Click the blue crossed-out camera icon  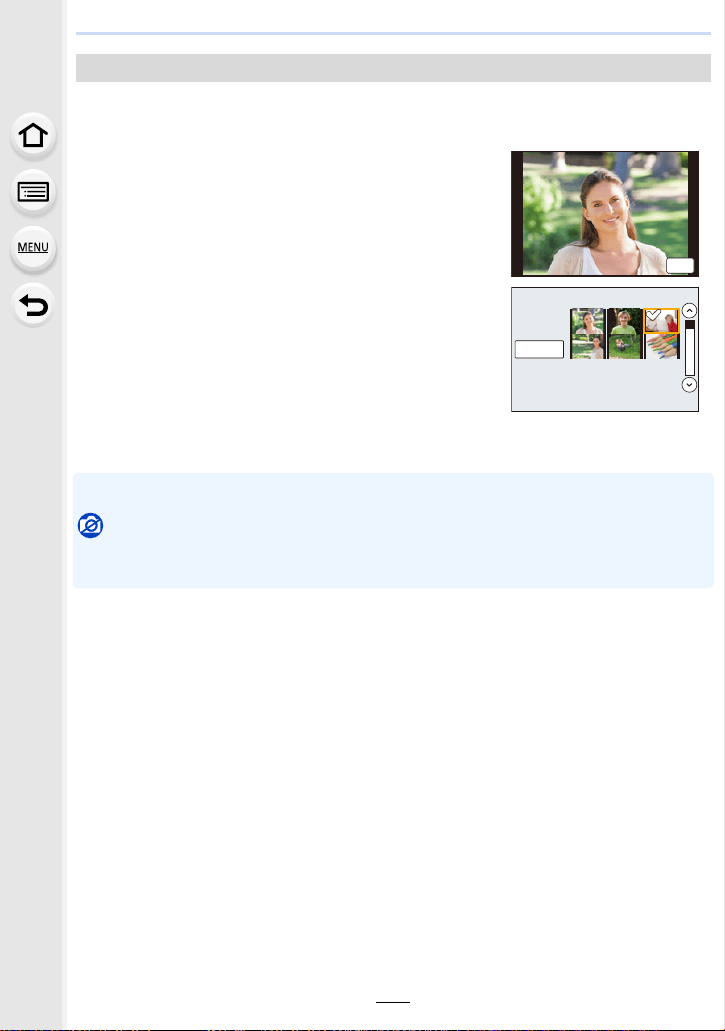[91, 525]
